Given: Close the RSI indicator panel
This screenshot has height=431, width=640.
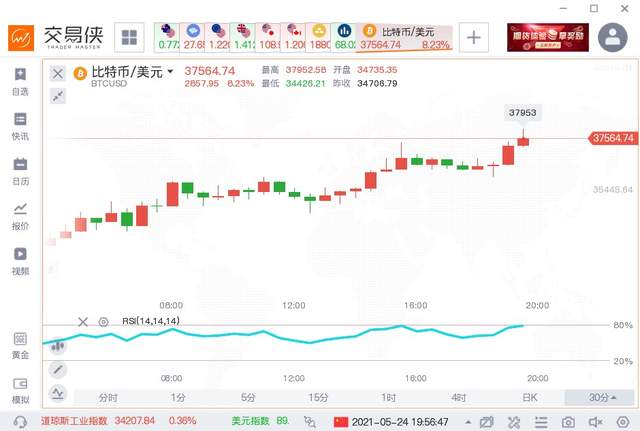Looking at the screenshot, I should click(x=83, y=322).
